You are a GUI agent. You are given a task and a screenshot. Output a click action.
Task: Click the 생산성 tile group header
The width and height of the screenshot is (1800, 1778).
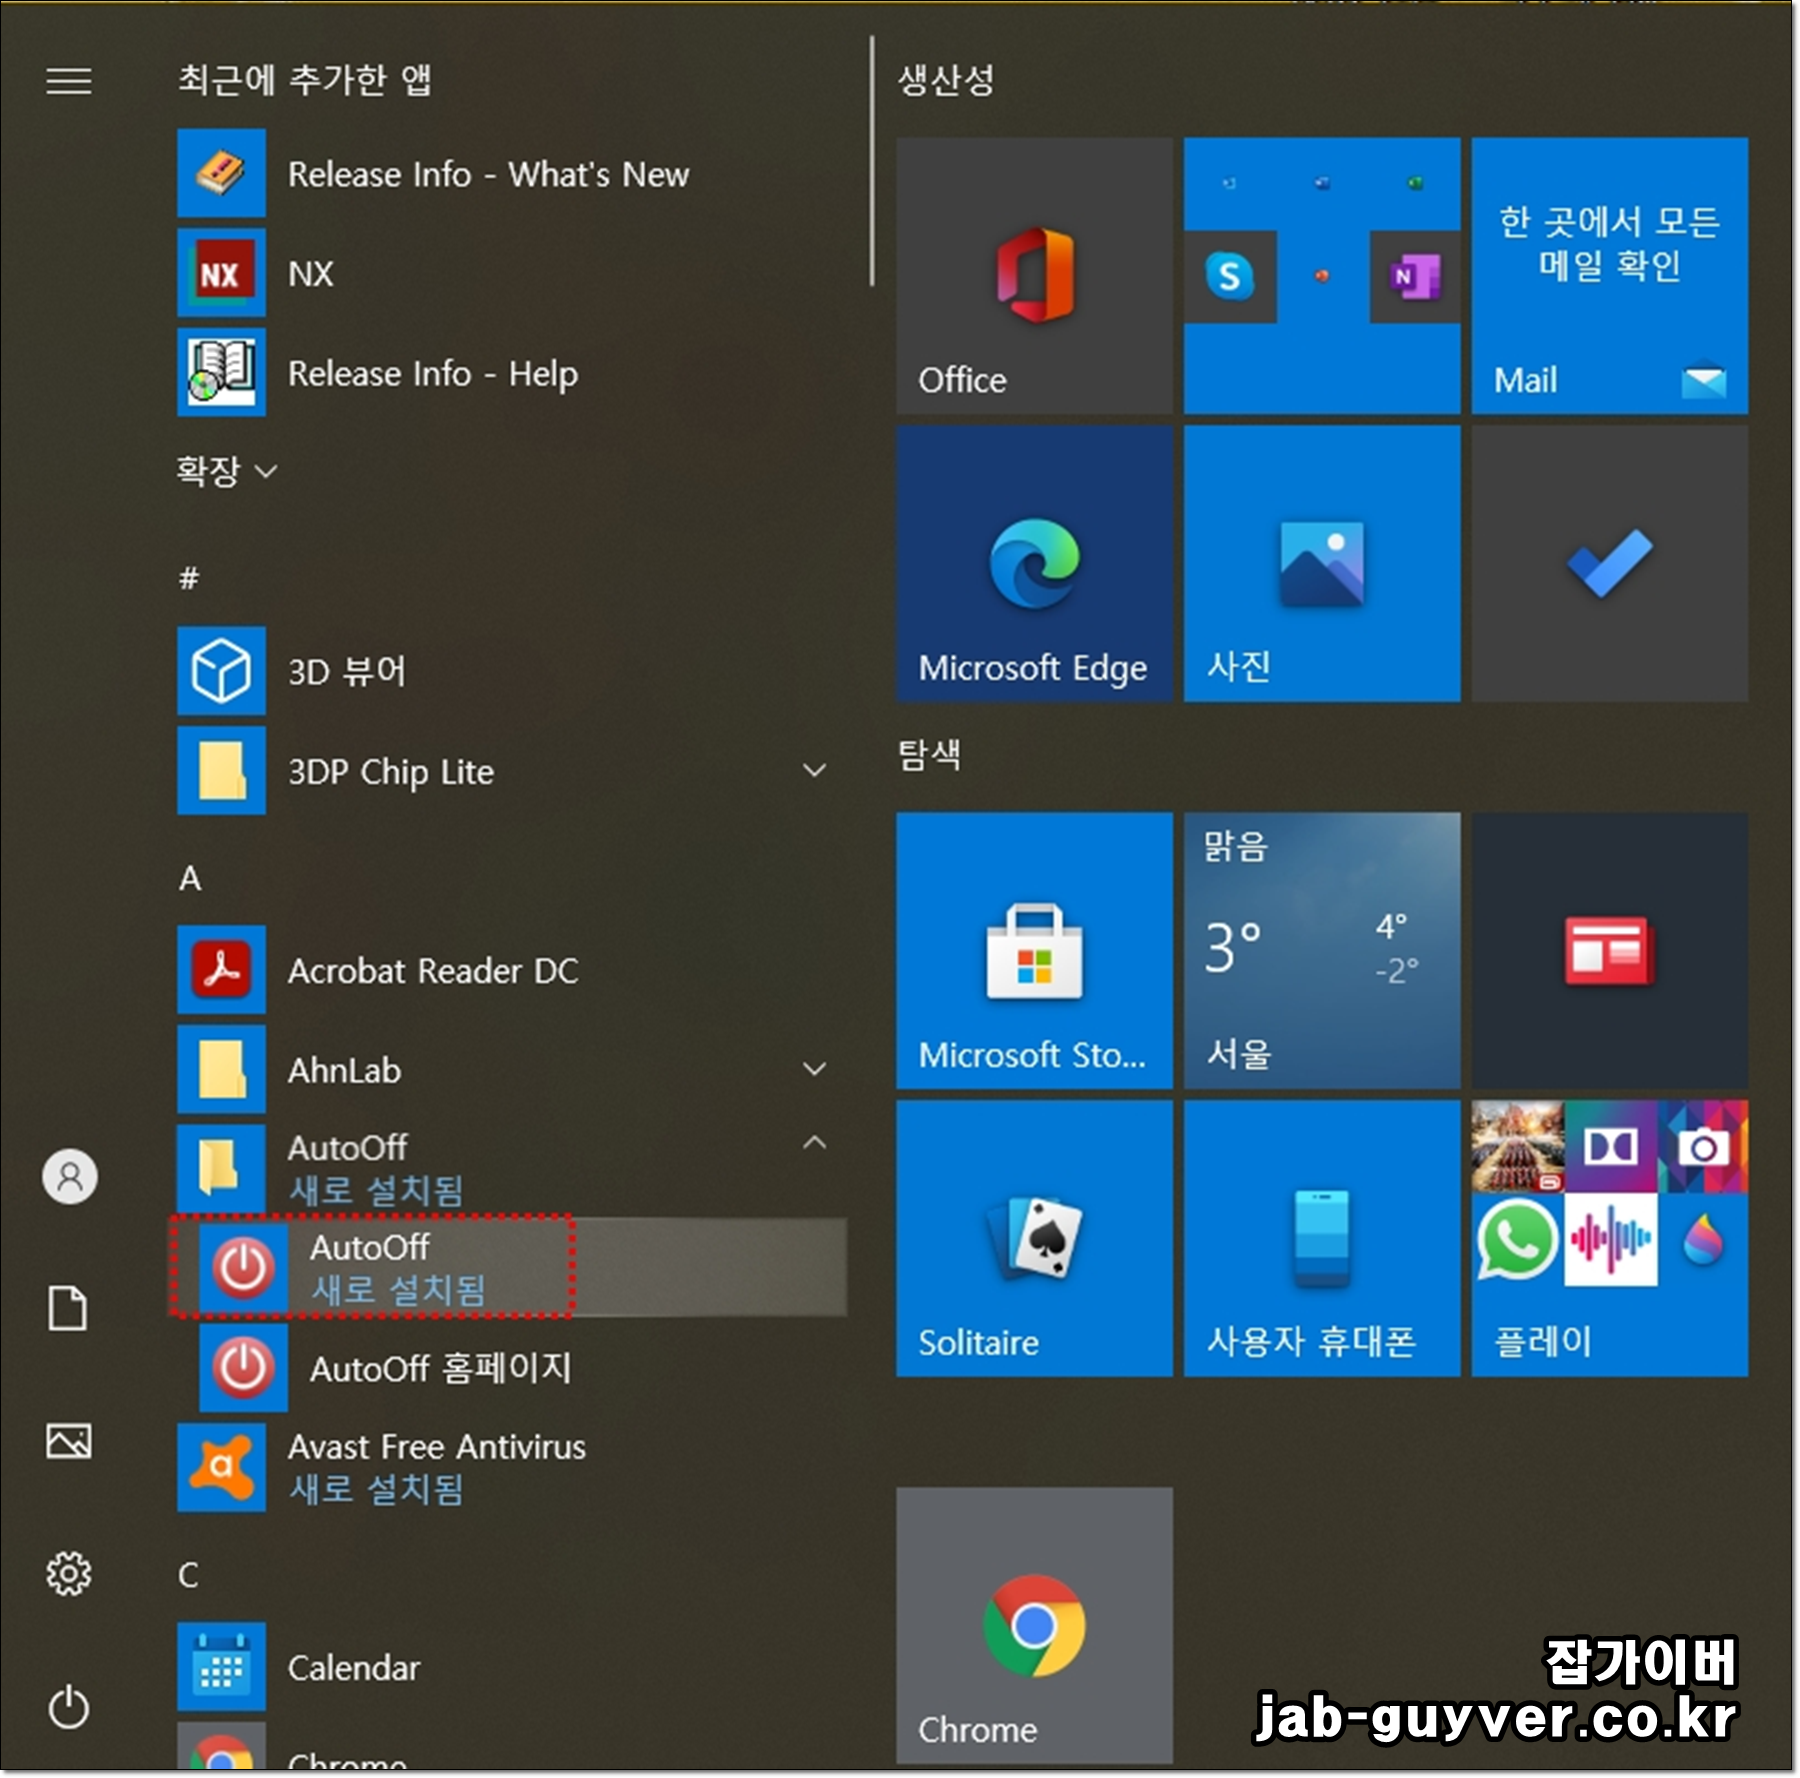pos(946,80)
